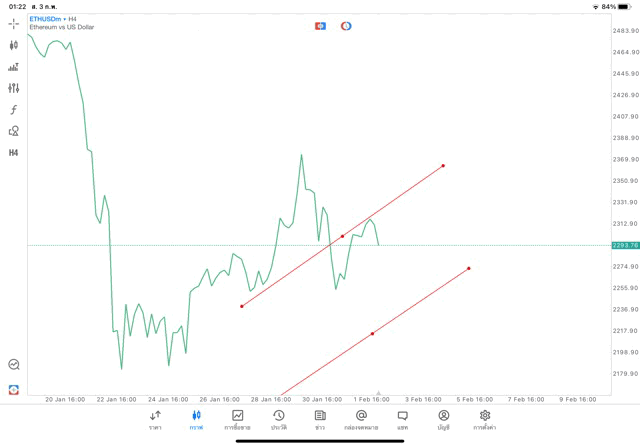The width and height of the screenshot is (640, 447).
Task: Open chart settings sliders icon
Action: (14, 88)
